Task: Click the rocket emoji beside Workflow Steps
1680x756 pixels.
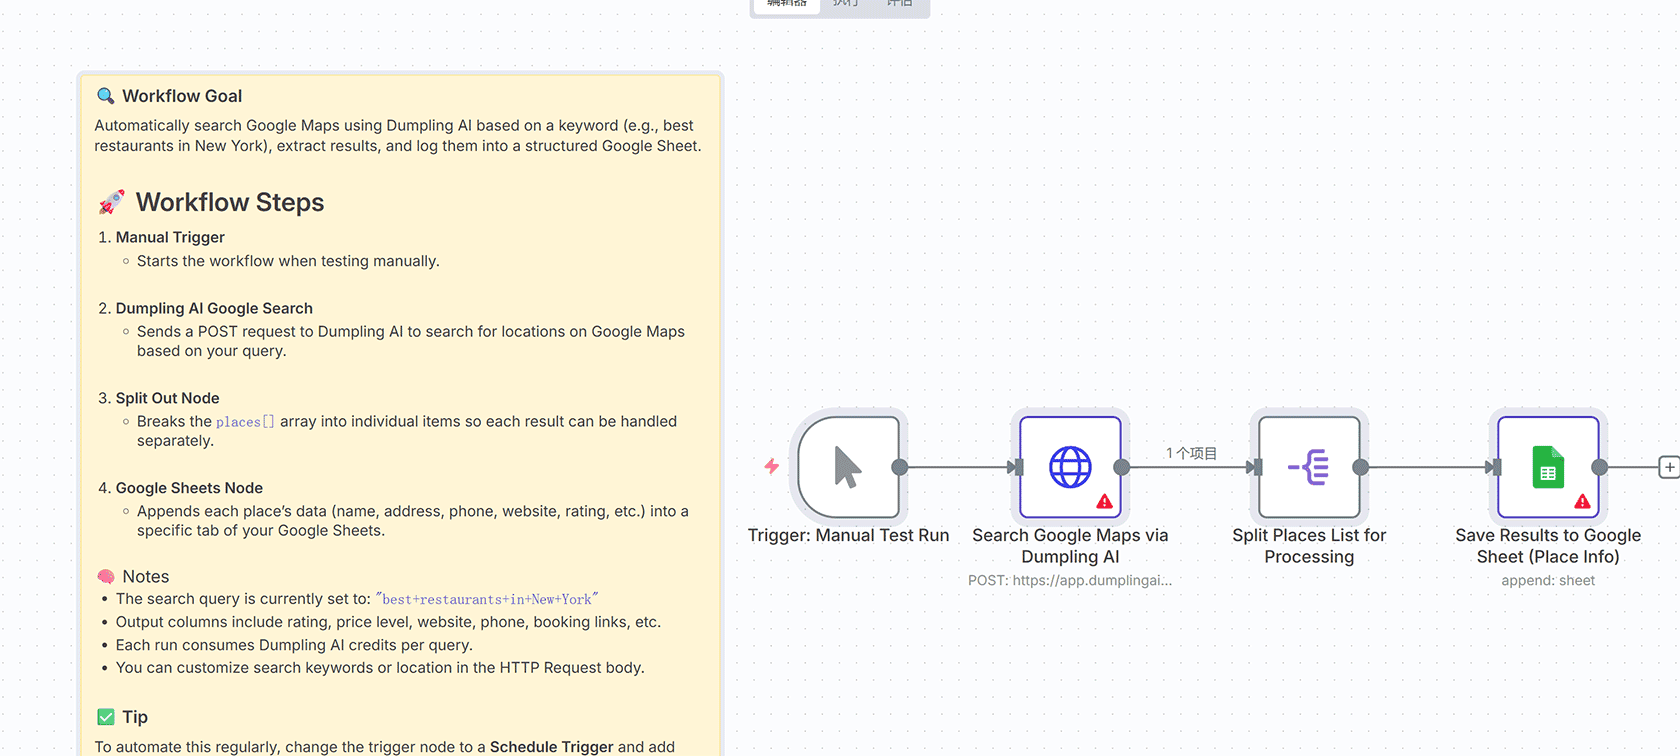Action: [111, 202]
